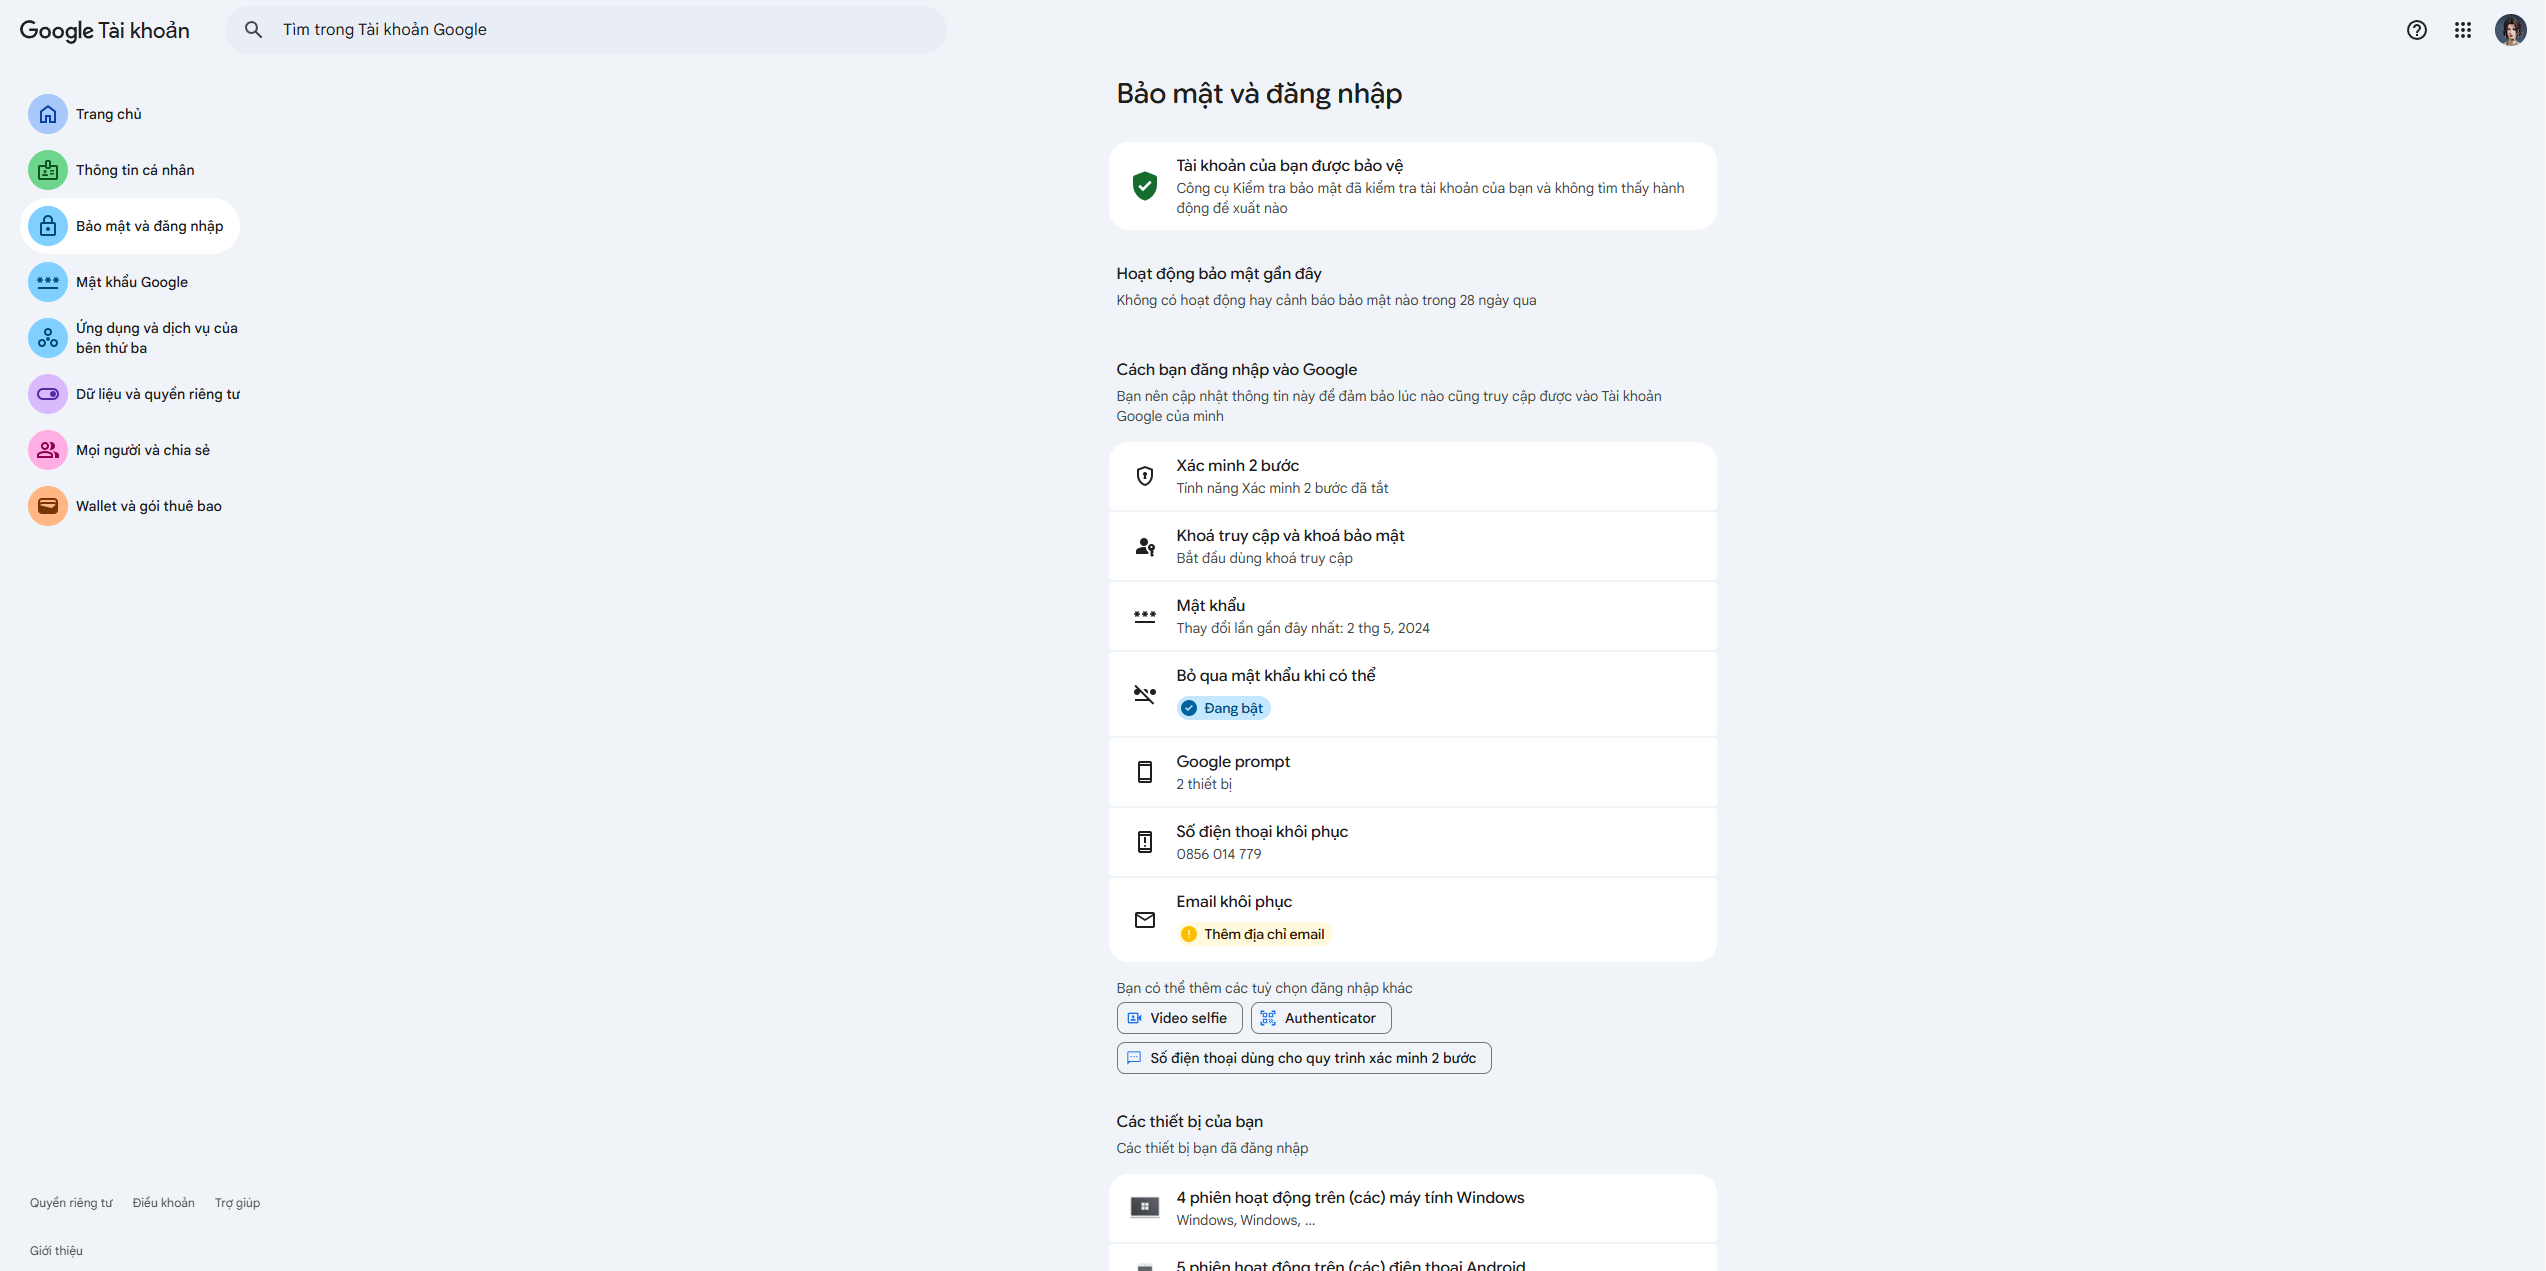
Task: Click the search magnifier icon
Action: (254, 30)
